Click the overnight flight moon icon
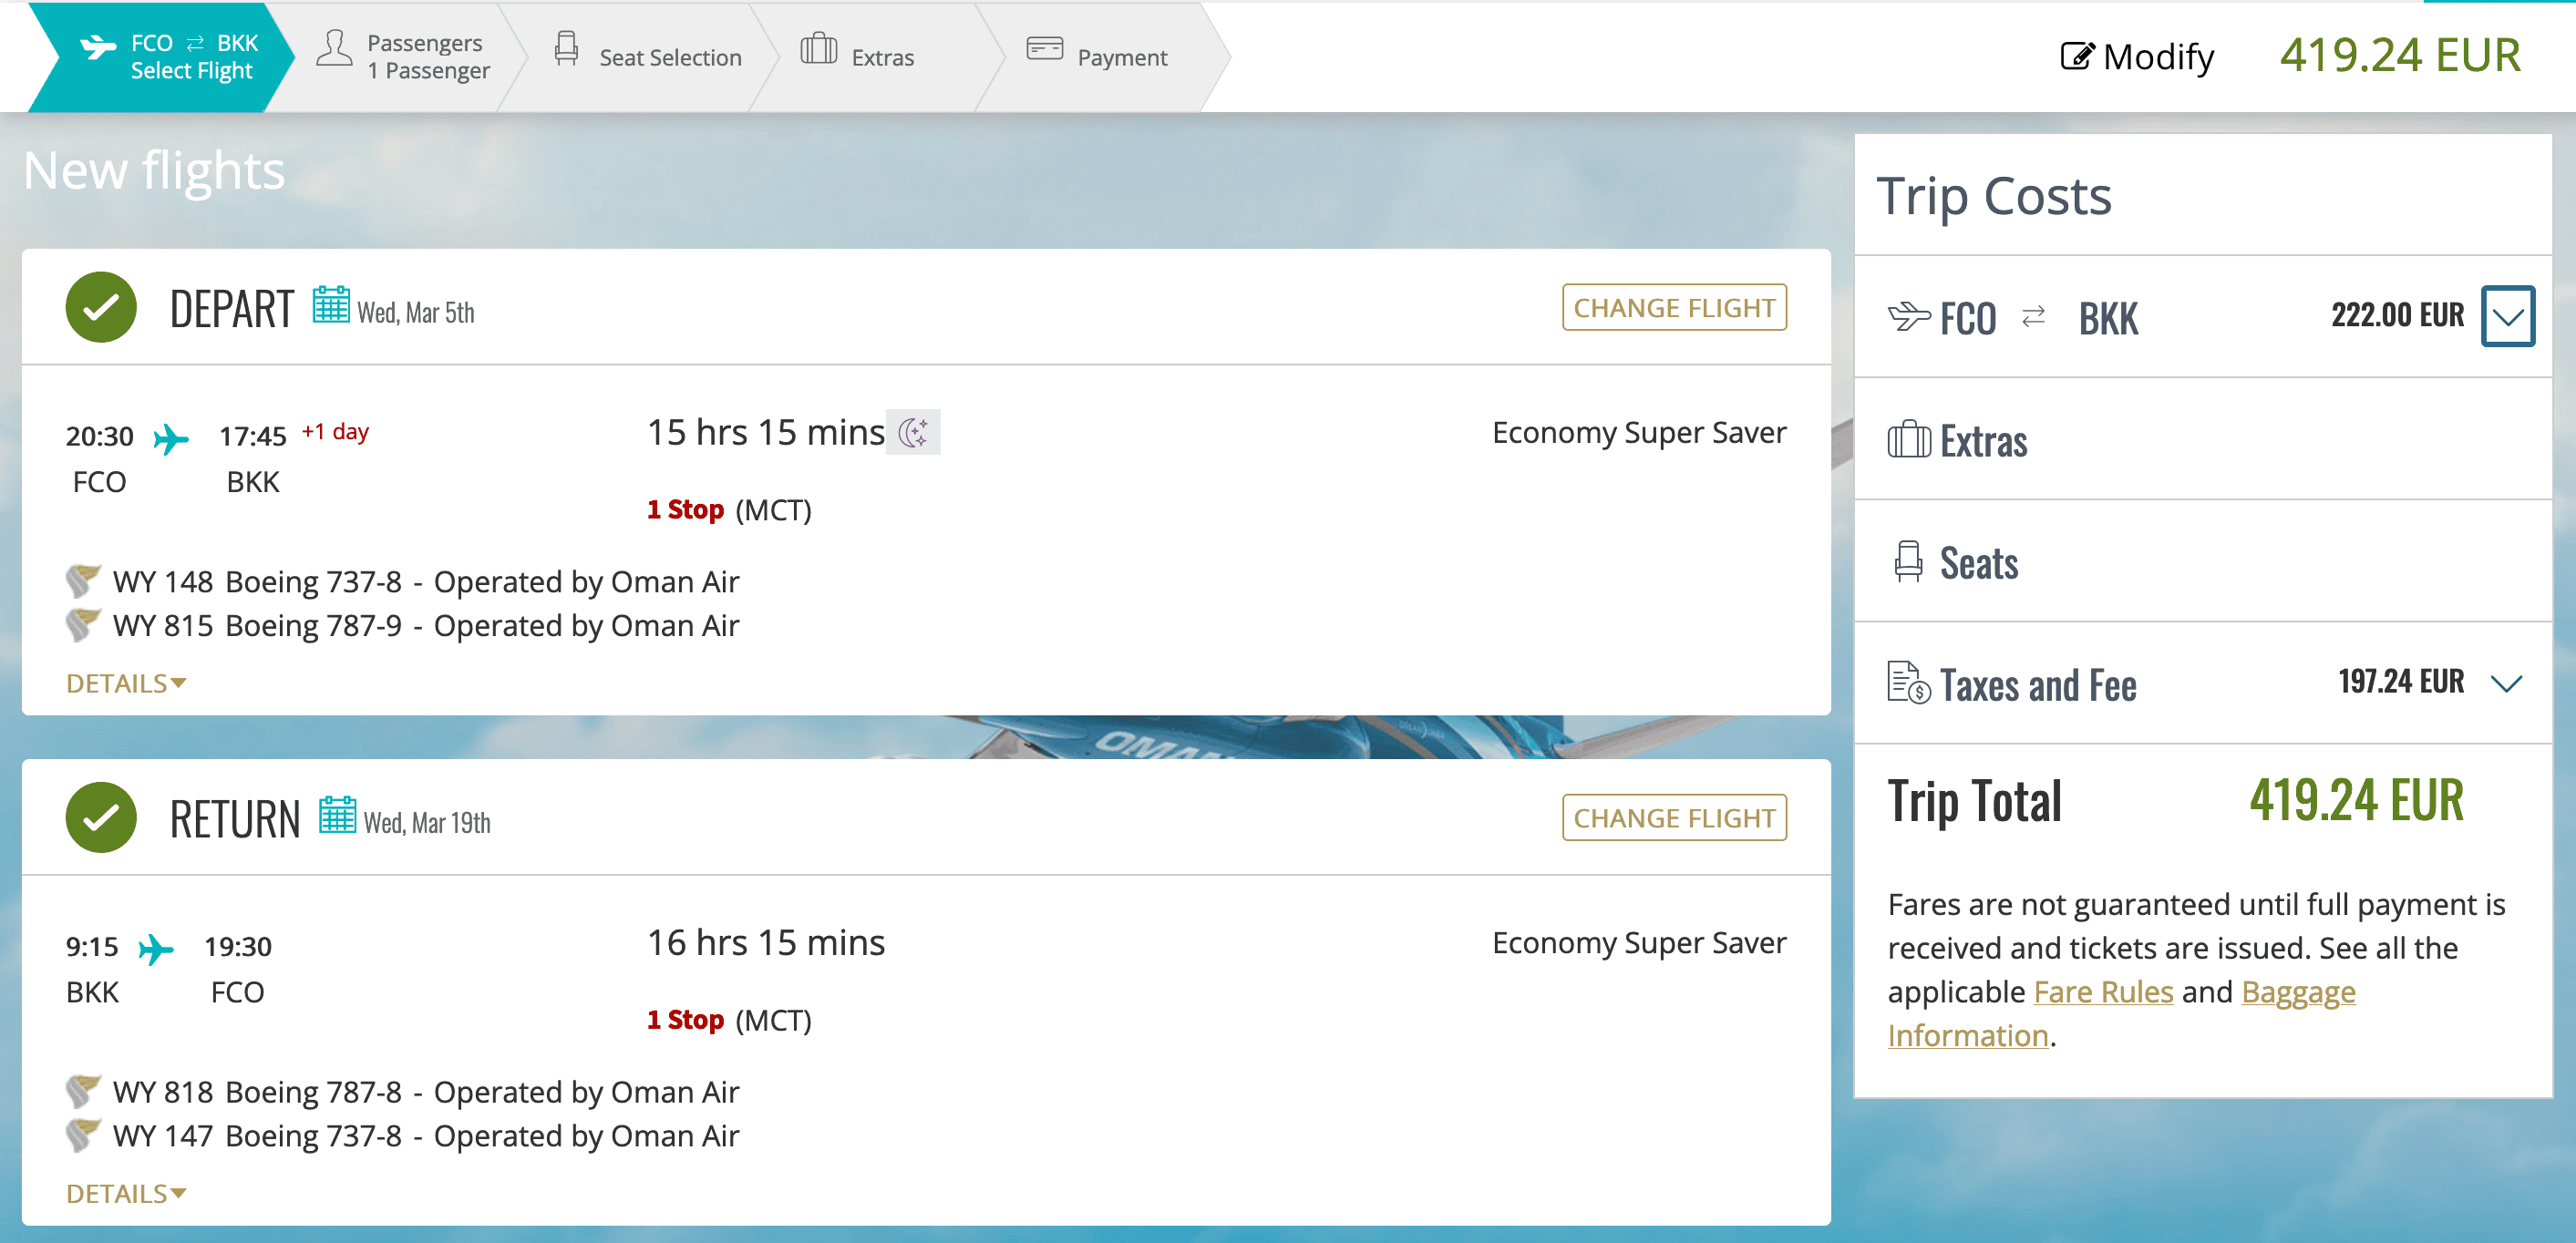This screenshot has height=1243, width=2576. tap(913, 432)
